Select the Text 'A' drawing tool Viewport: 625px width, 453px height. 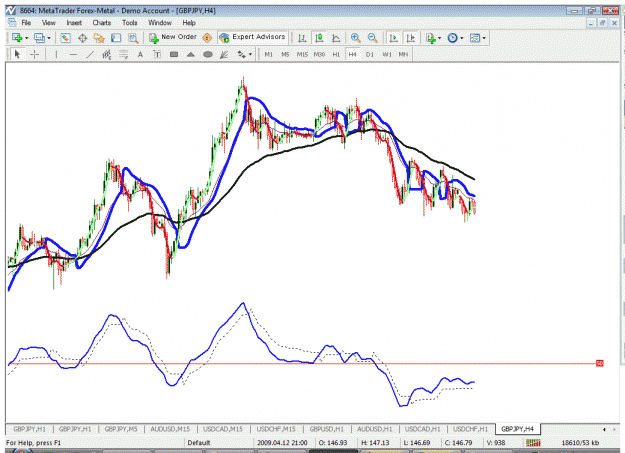pyautogui.click(x=140, y=54)
